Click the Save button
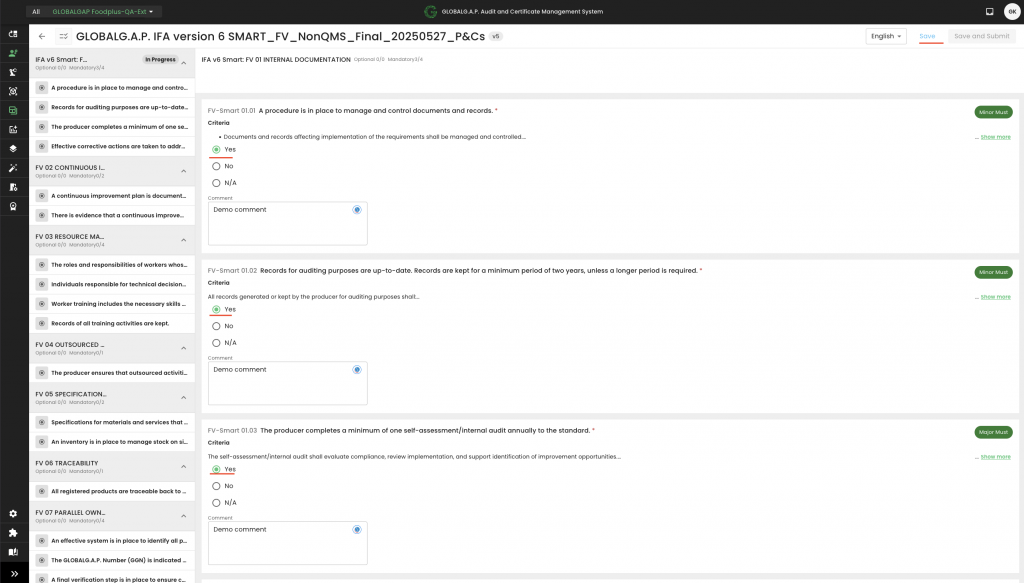Screen dimensions: 1024x583 pyautogui.click(x=927, y=36)
